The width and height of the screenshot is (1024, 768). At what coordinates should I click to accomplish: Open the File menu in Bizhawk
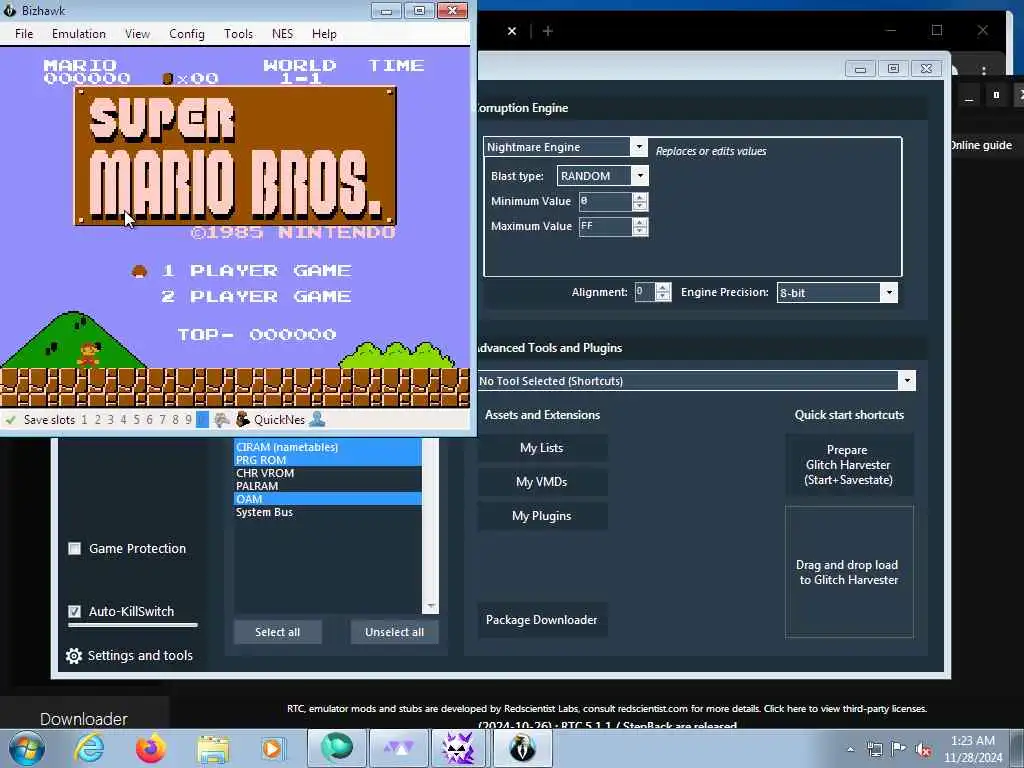click(24, 34)
